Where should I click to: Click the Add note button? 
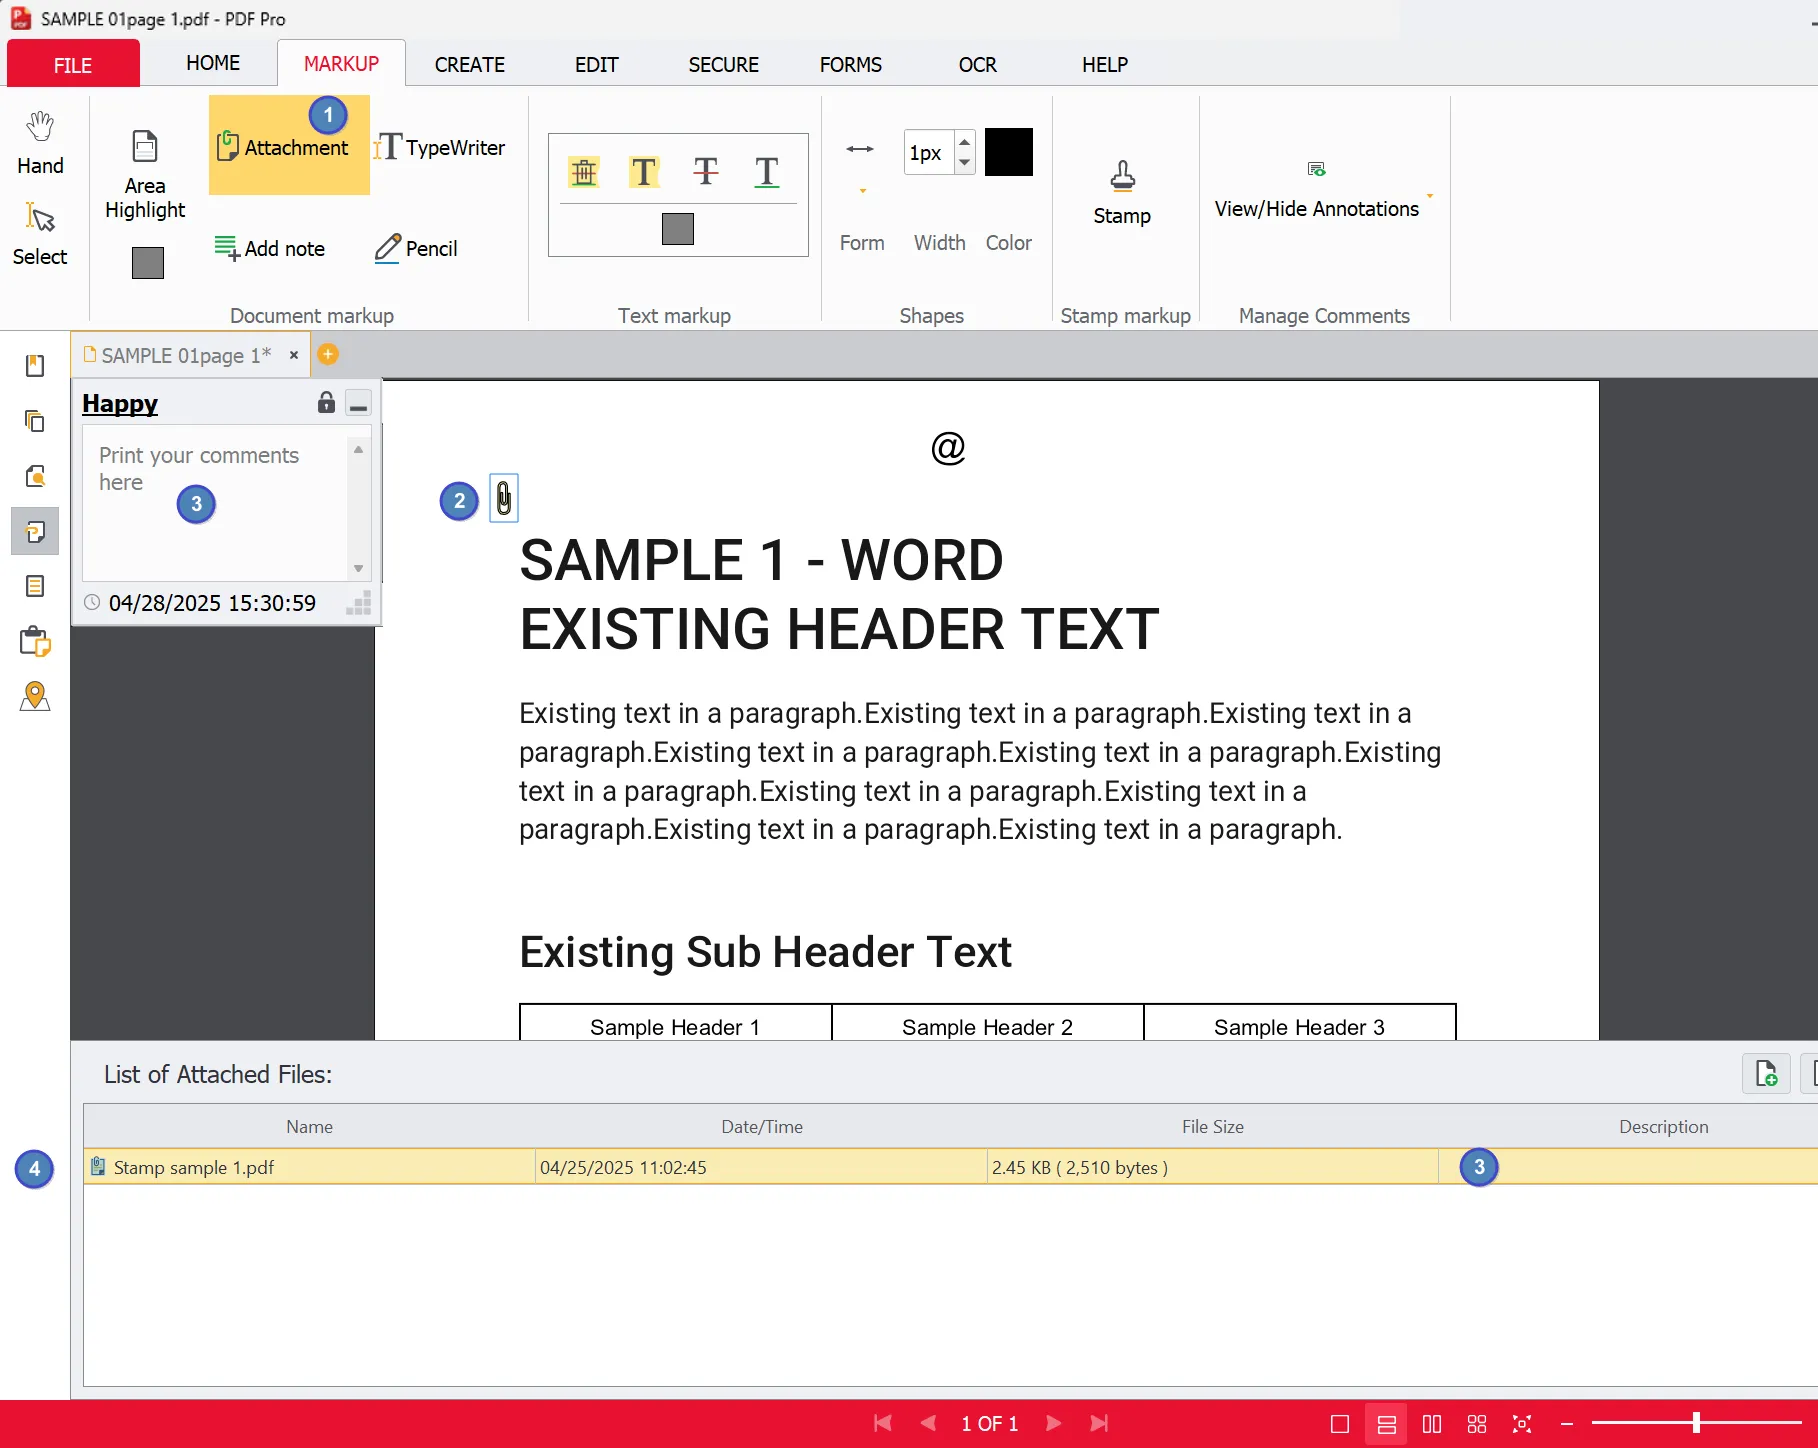[270, 248]
